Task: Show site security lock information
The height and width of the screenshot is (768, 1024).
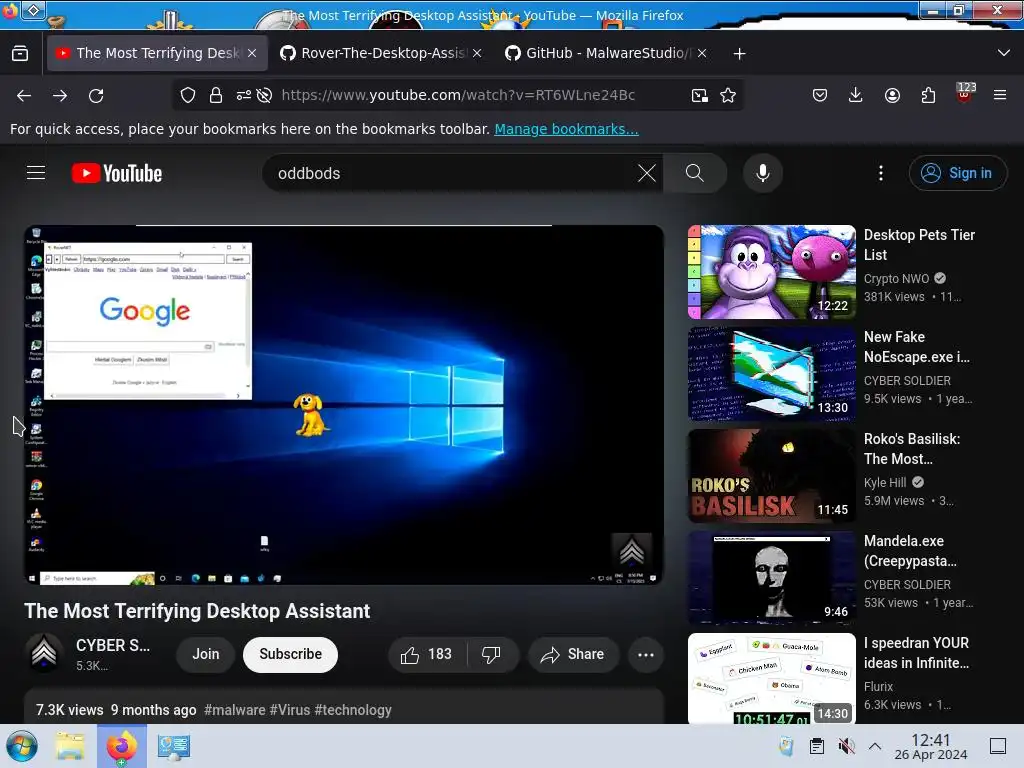Action: [216, 95]
